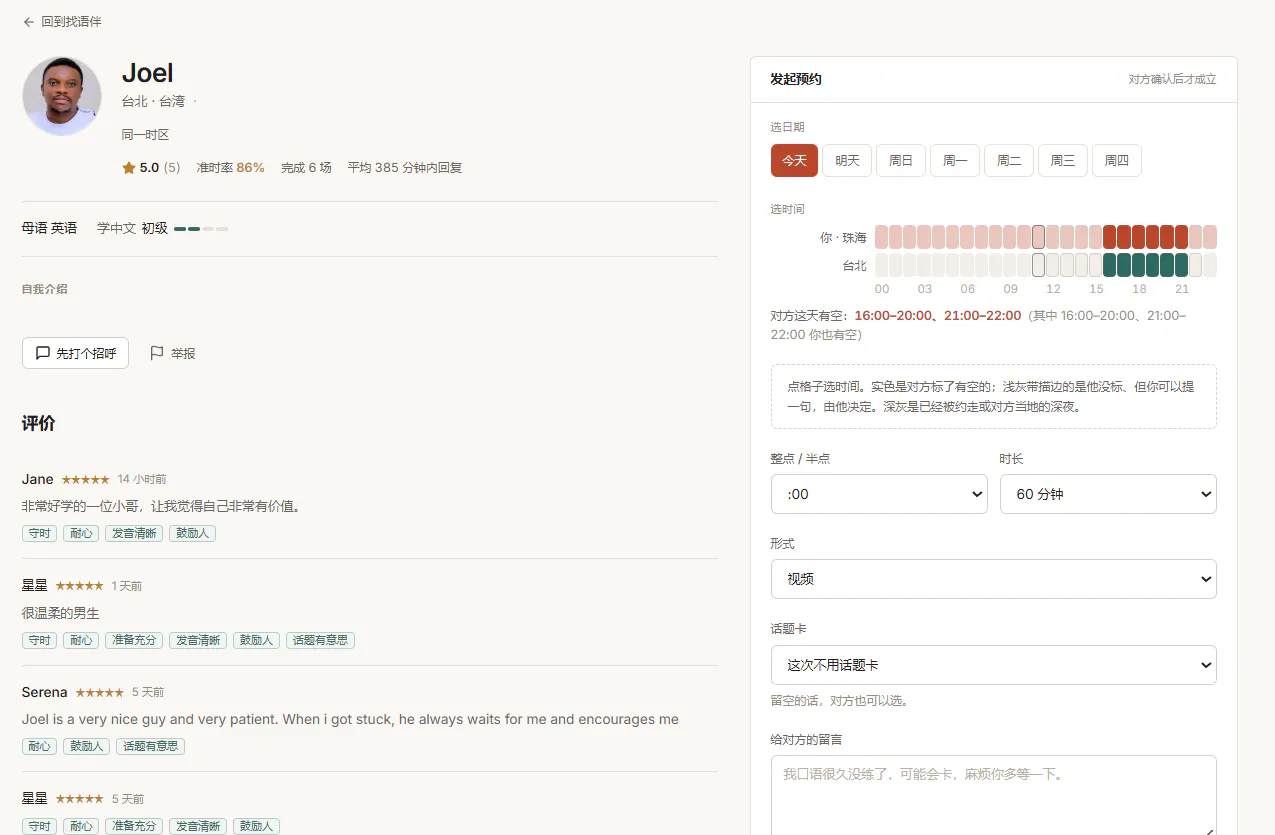Click the Joel name heading
Viewport: 1275px width, 835px height.
point(148,73)
